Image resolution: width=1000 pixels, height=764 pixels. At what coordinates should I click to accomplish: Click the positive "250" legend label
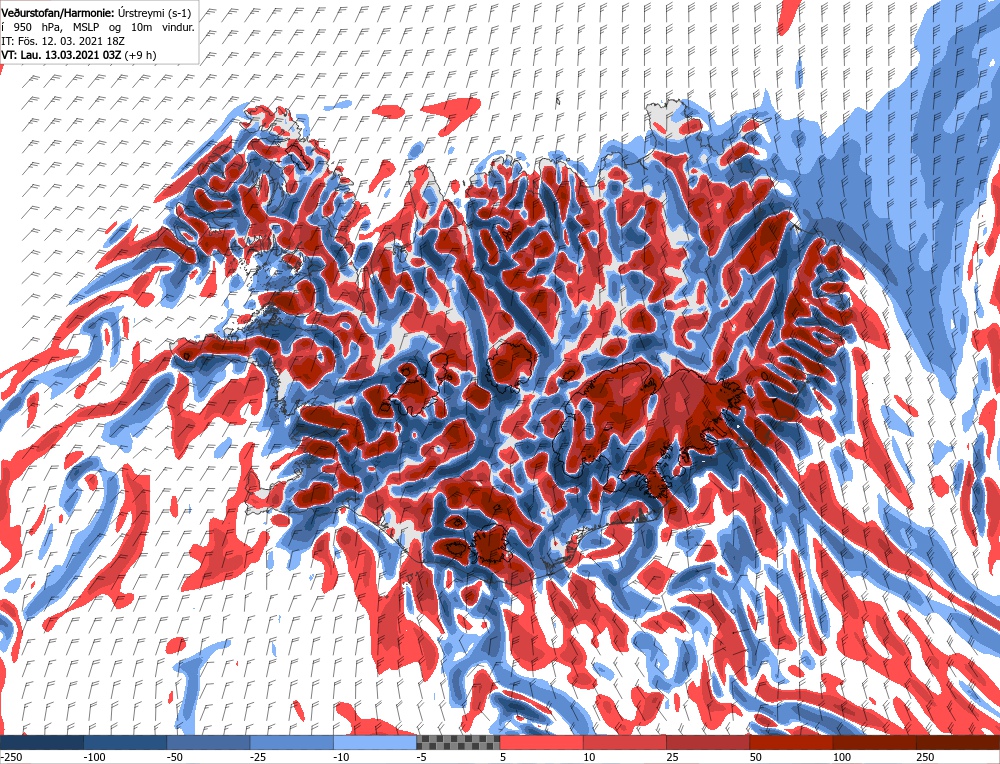click(925, 757)
